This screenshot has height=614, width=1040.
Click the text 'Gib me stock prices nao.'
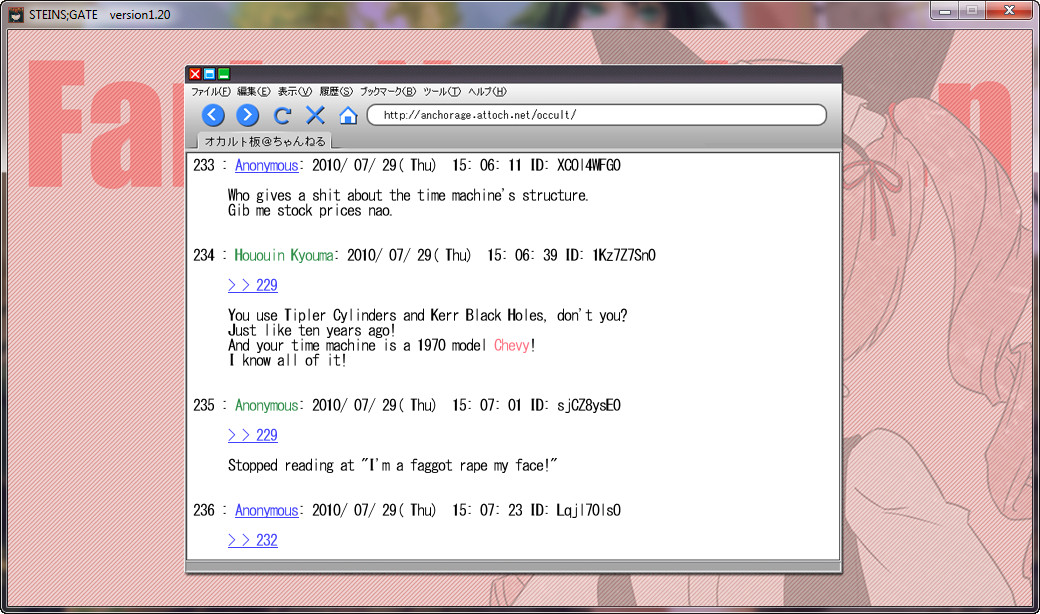310,211
